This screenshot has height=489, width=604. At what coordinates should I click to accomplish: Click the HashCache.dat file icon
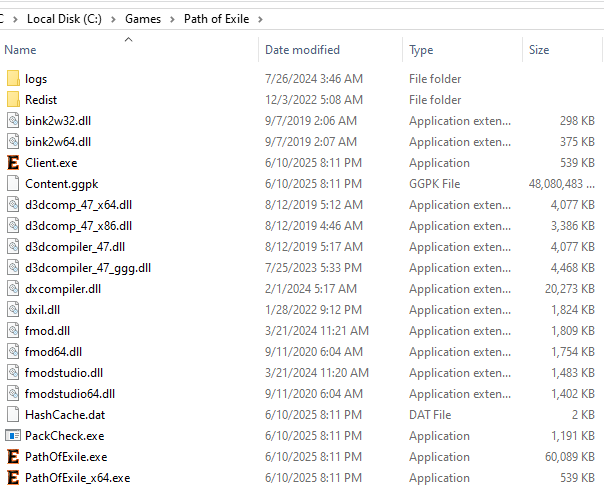click(13, 415)
